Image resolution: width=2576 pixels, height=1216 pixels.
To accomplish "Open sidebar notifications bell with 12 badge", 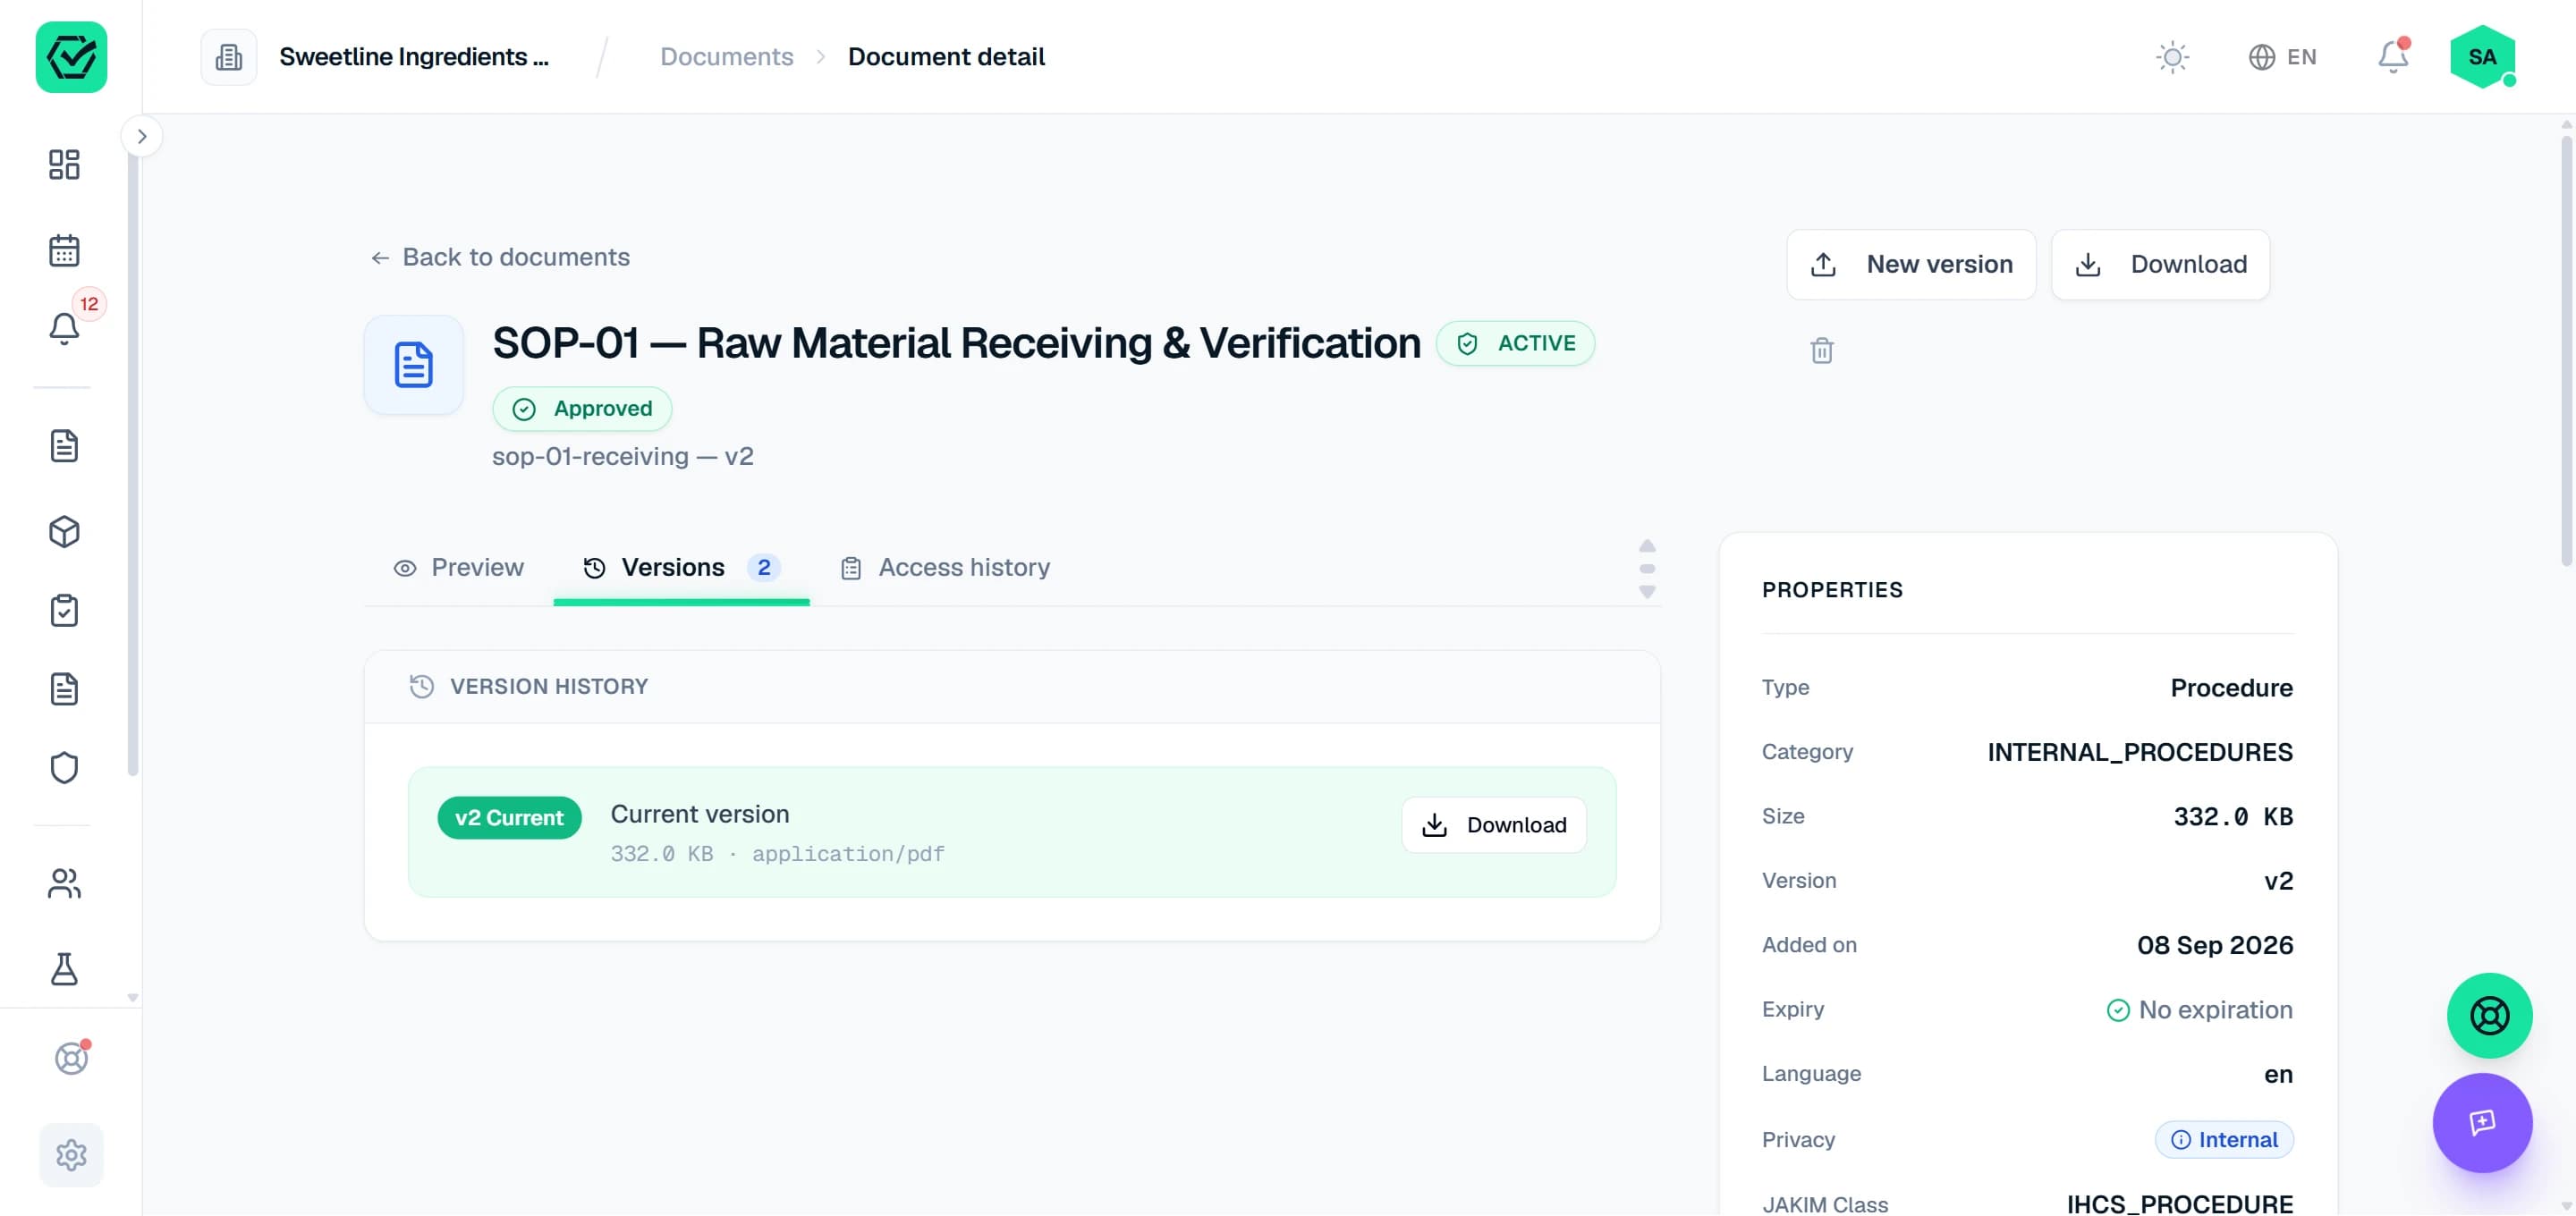I will pyautogui.click(x=64, y=328).
